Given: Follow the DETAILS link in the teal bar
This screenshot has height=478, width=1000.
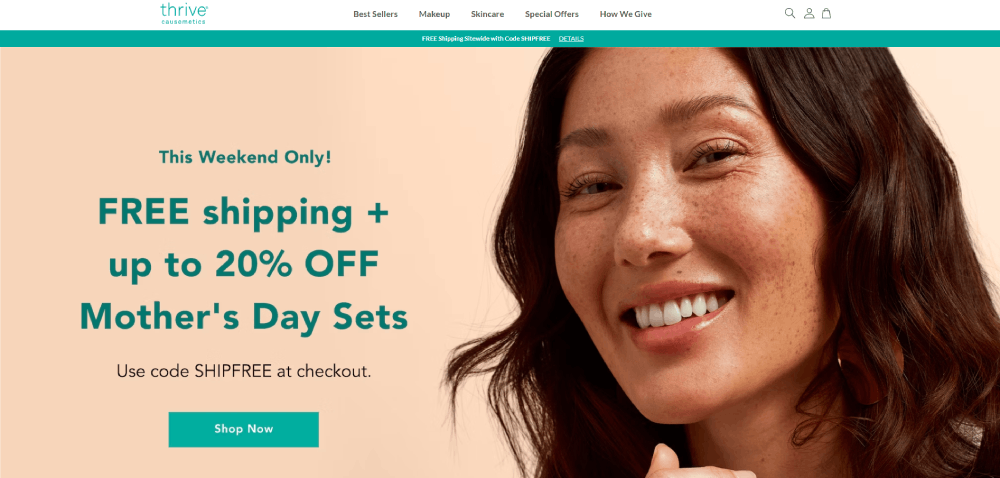Looking at the screenshot, I should click(x=571, y=39).
